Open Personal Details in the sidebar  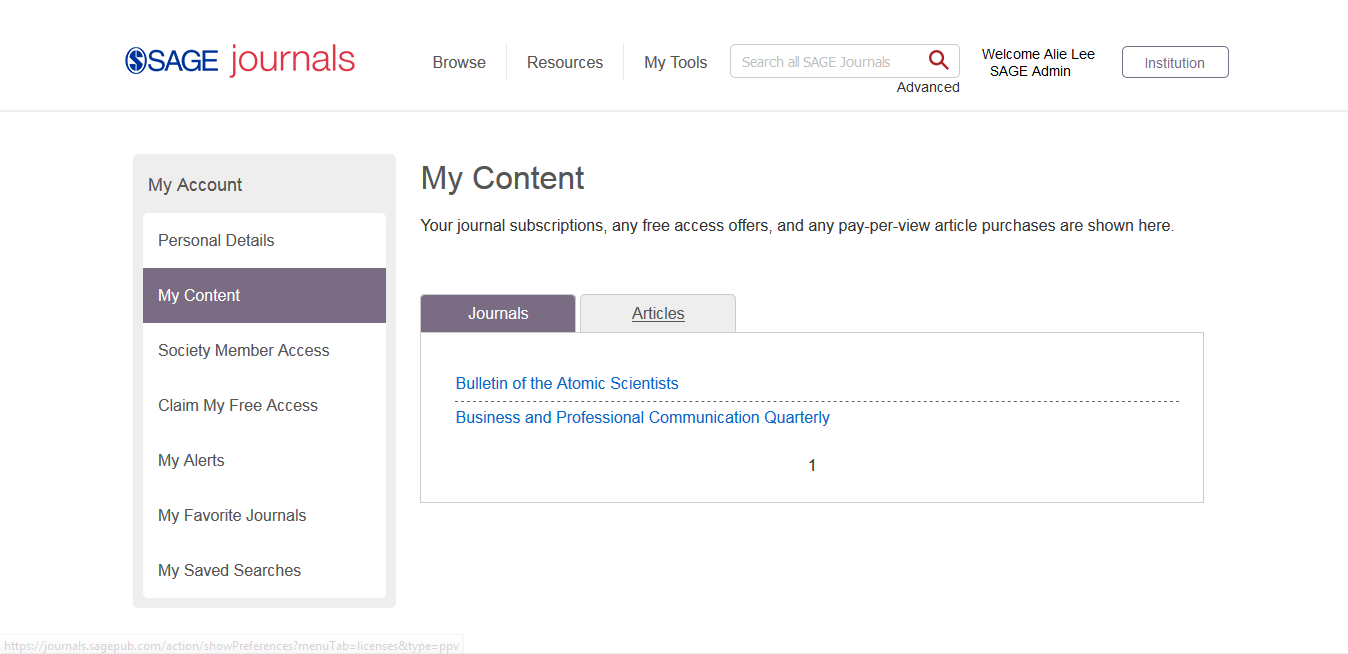coord(264,240)
